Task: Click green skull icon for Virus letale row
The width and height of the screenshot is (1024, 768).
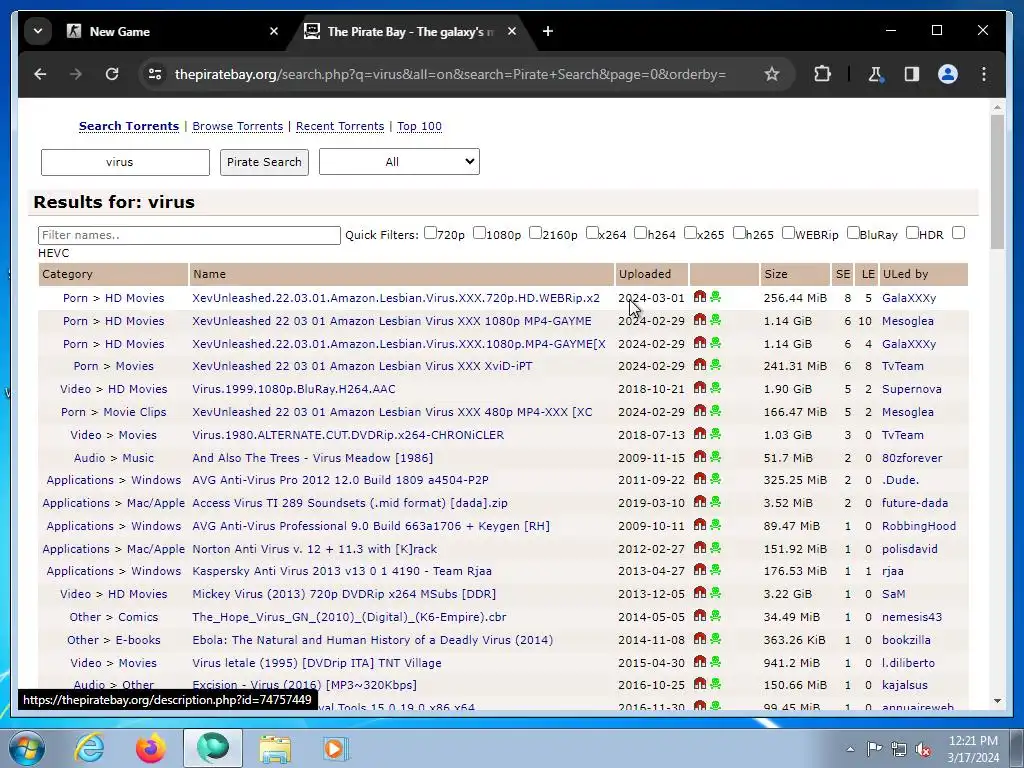Action: pyautogui.click(x=716, y=662)
